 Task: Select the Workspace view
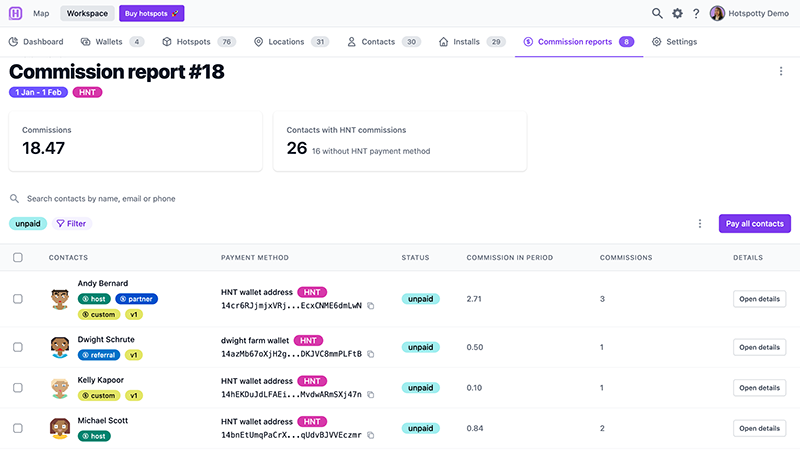87,13
